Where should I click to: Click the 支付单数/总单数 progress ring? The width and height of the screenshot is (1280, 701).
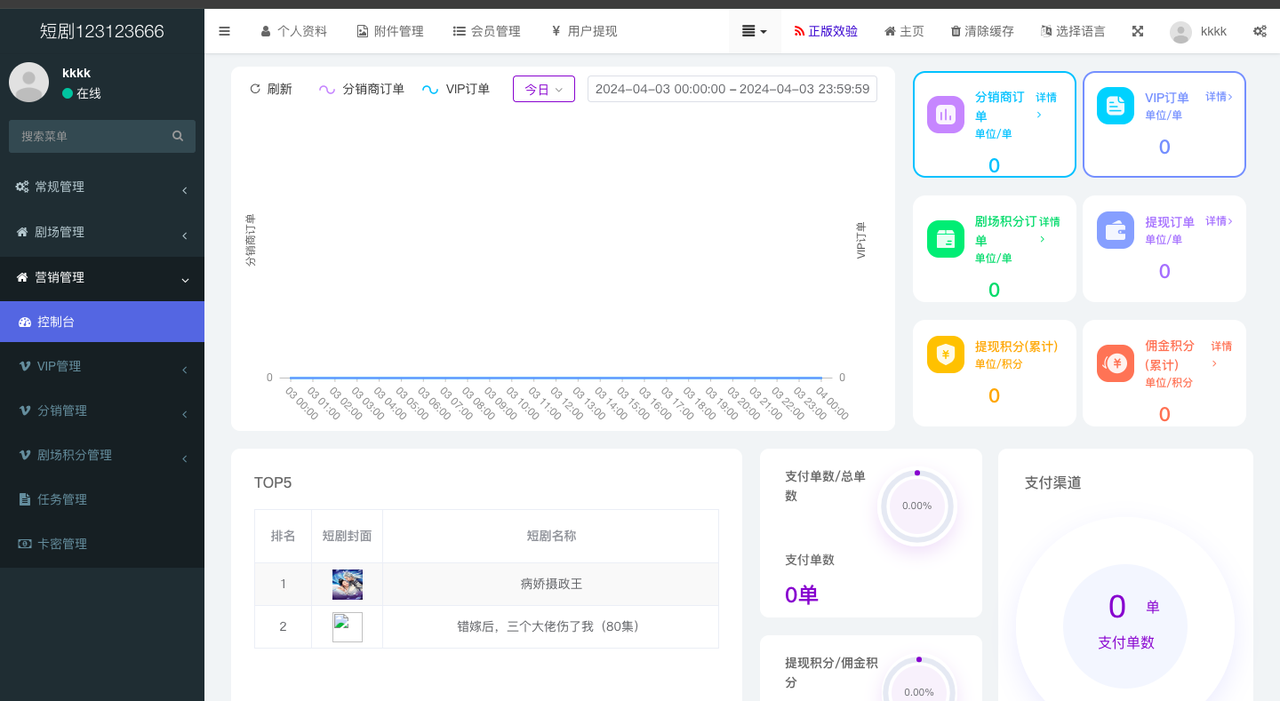point(917,506)
